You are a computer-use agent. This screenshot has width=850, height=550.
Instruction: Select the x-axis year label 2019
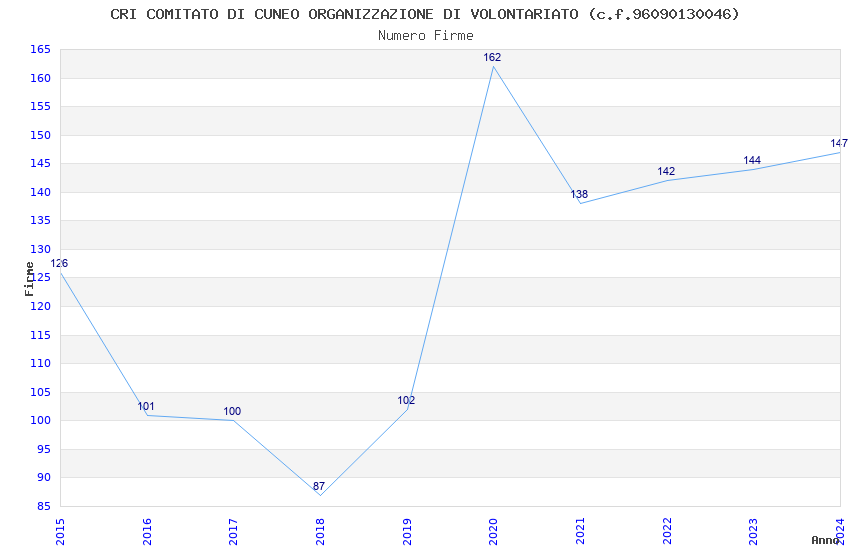pyautogui.click(x=407, y=532)
